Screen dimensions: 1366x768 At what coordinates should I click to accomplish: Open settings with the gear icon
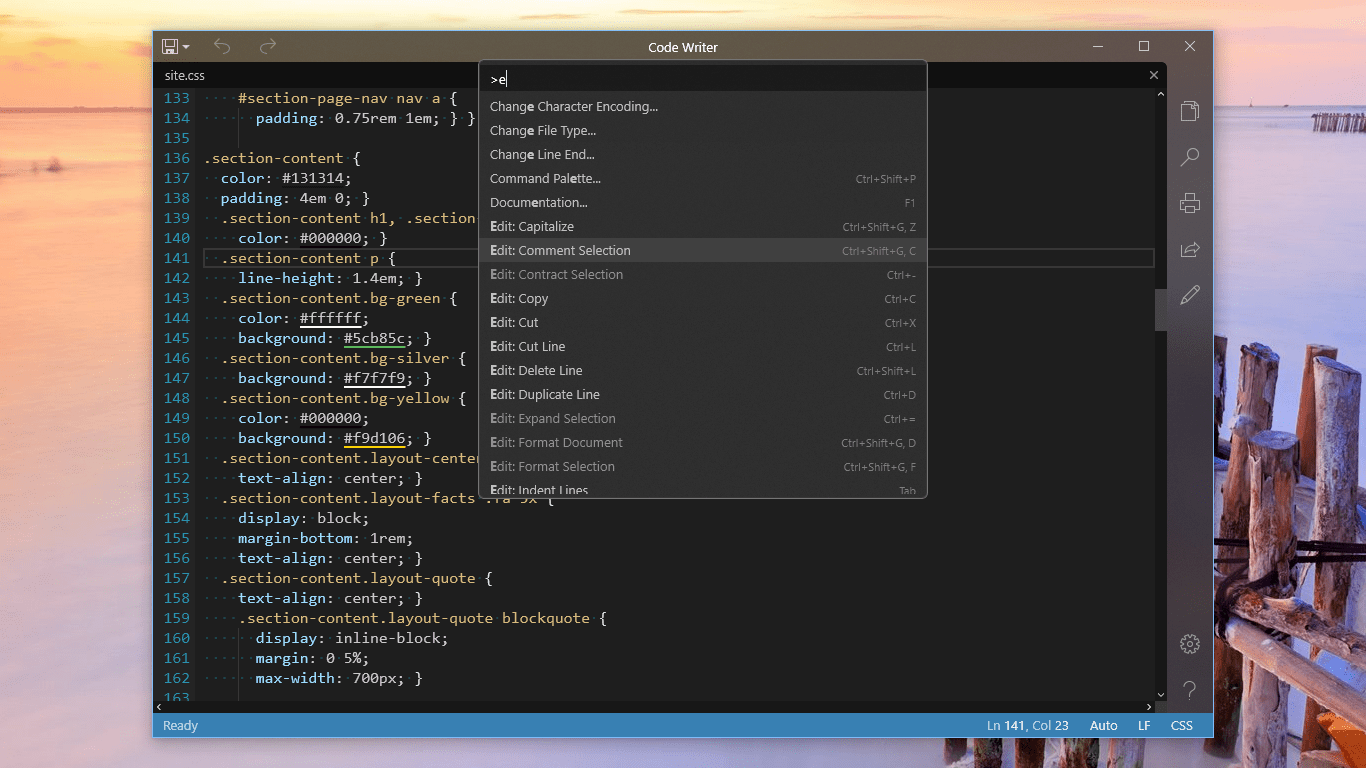pos(1189,644)
